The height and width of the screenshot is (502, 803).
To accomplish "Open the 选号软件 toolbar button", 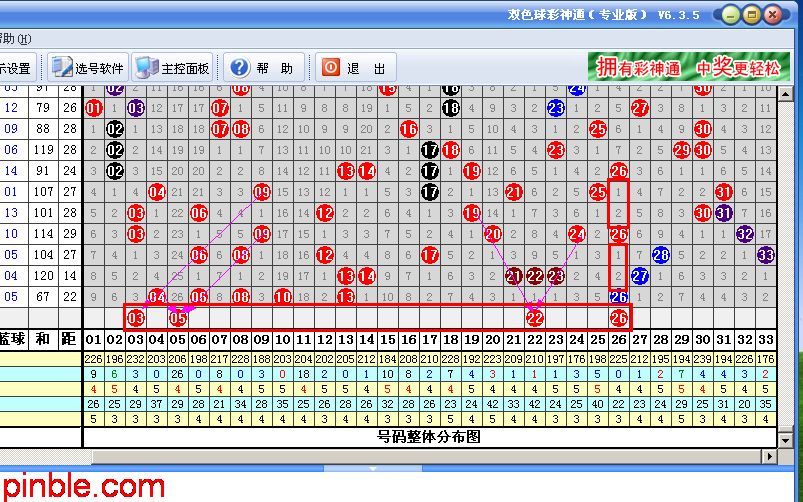I will 88,67.
